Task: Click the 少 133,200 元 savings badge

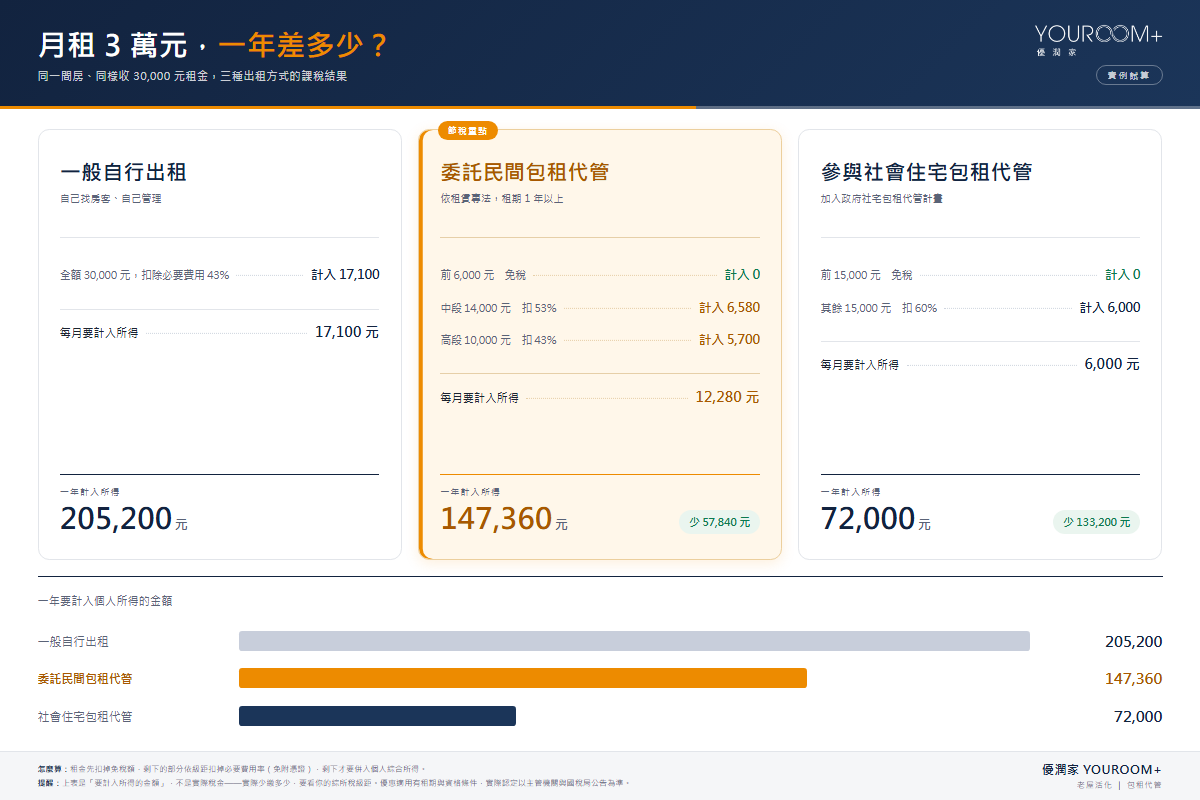Action: tap(1096, 522)
